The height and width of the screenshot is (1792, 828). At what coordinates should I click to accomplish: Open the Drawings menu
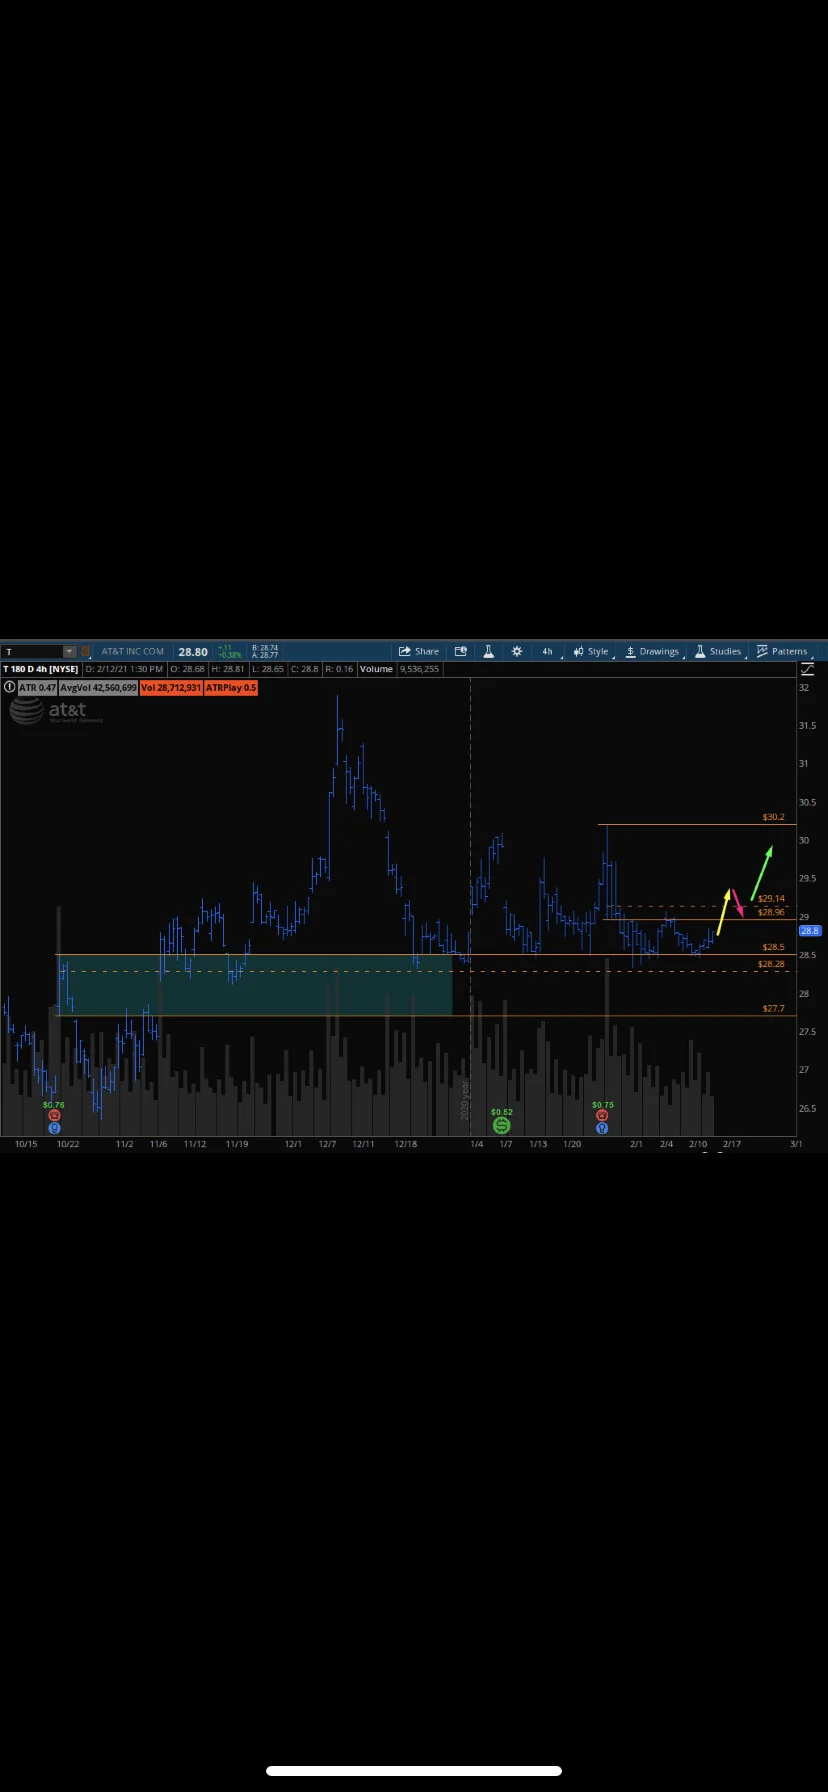(652, 651)
